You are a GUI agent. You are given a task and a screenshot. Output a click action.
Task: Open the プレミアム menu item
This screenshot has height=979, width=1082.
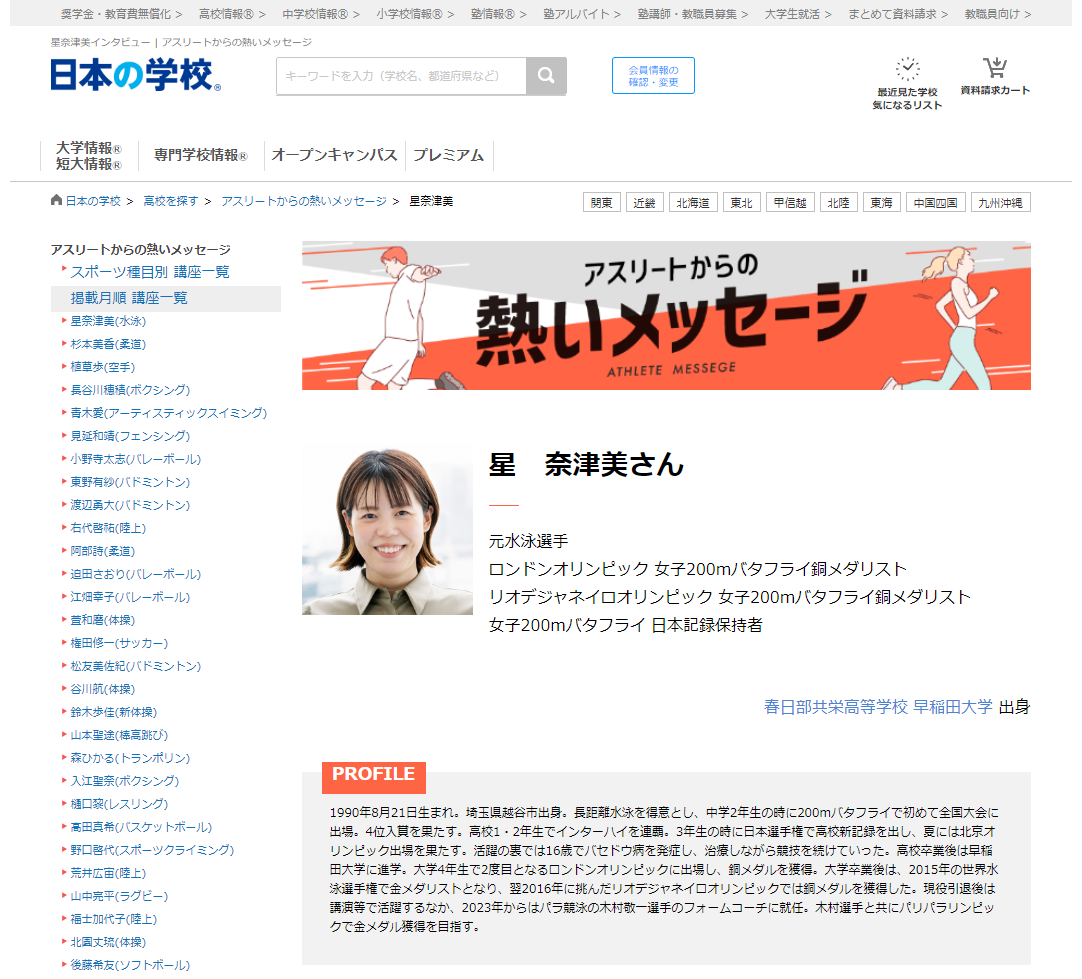pos(450,155)
